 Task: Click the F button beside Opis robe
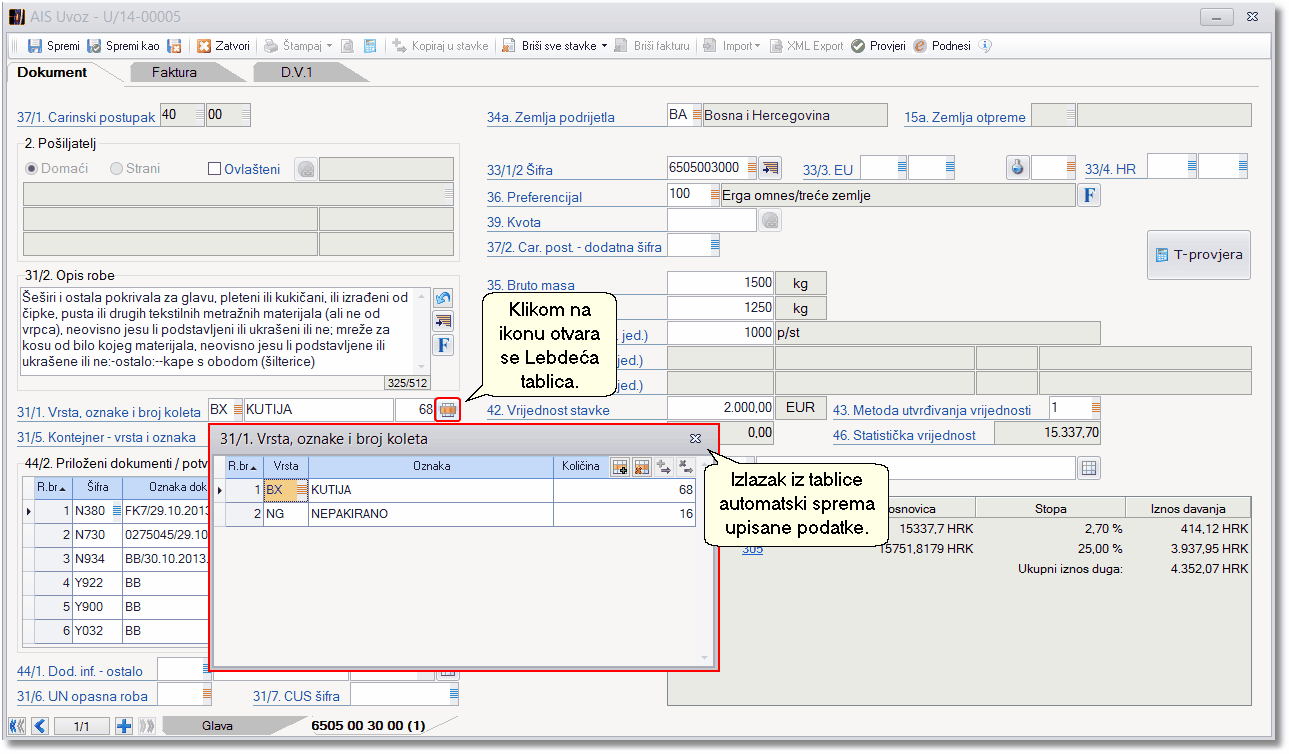click(443, 345)
